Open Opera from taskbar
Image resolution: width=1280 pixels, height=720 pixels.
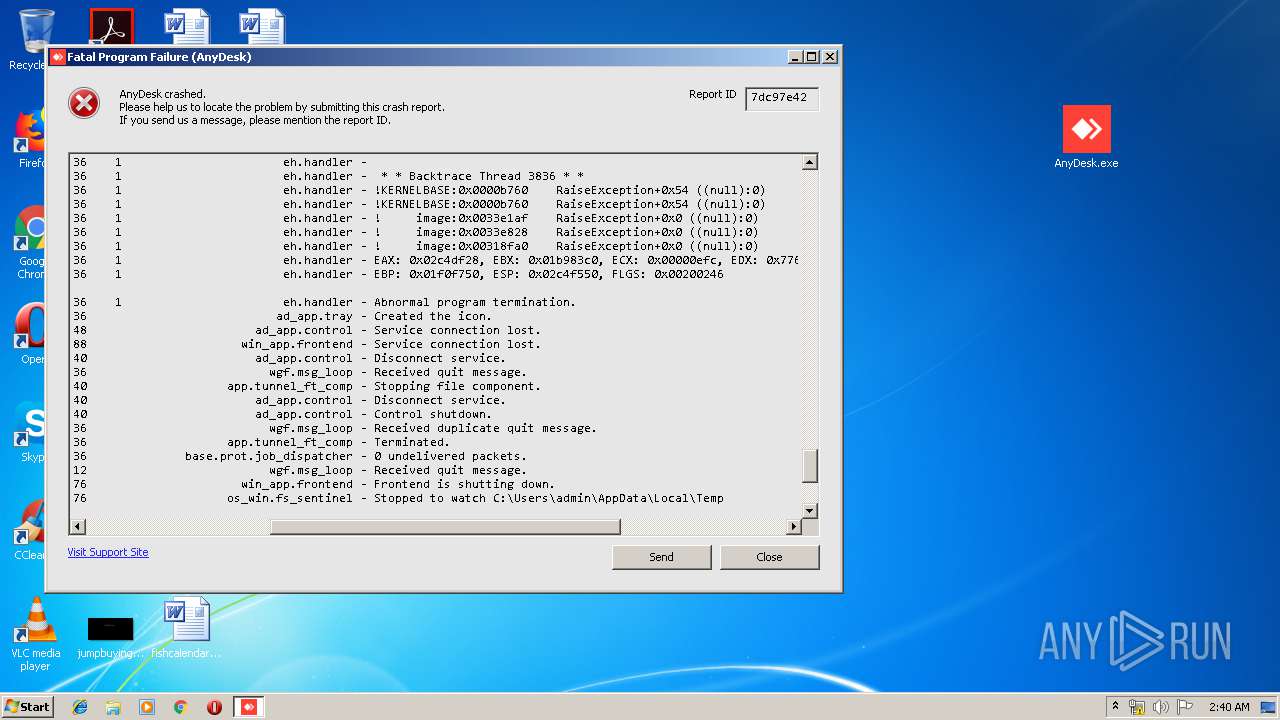click(x=214, y=707)
